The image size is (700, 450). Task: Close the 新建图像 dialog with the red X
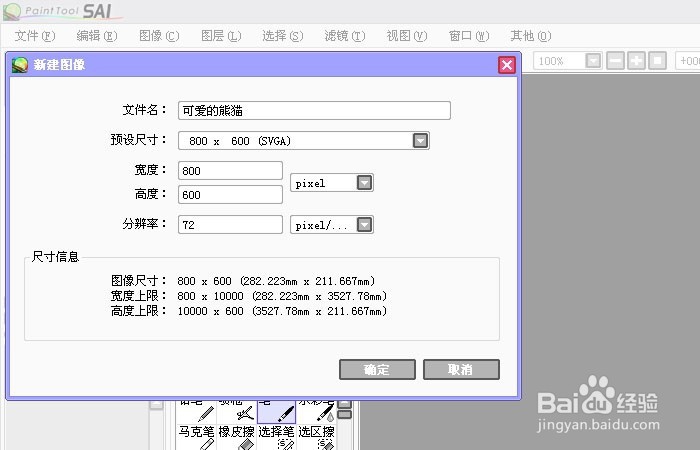coord(507,65)
